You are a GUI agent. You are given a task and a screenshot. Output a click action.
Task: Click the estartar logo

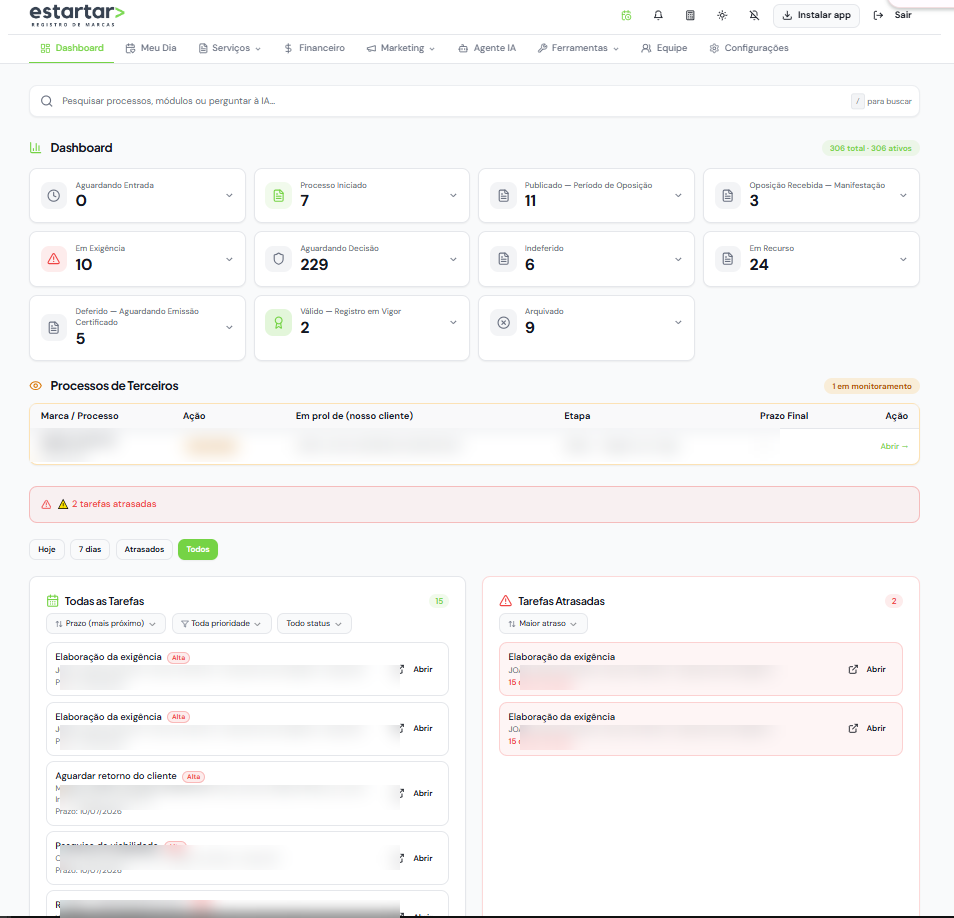[x=77, y=15]
